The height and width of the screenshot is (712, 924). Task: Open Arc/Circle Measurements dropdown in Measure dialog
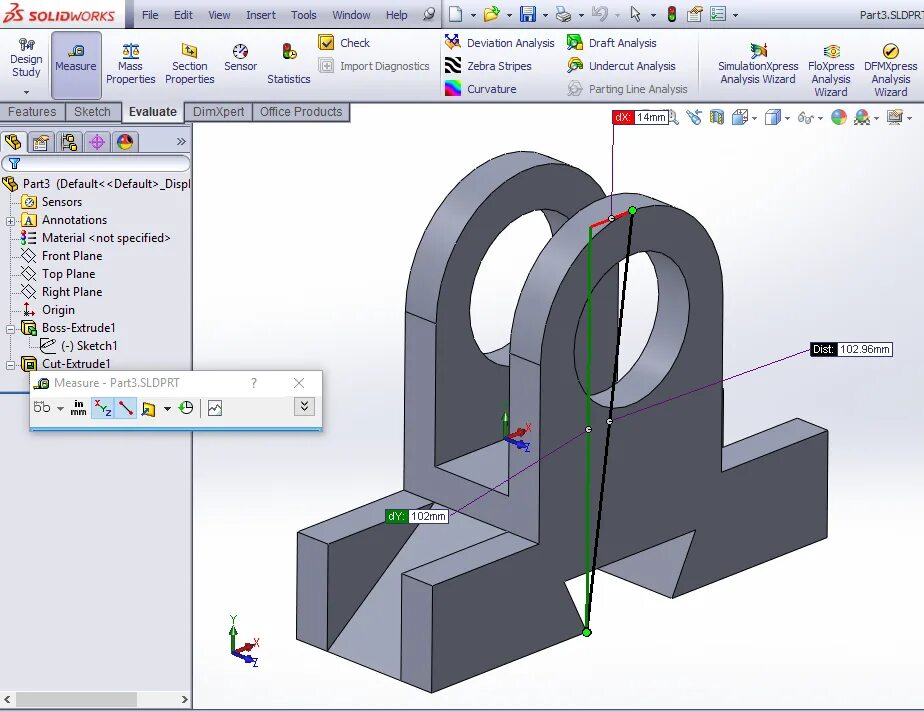coord(60,408)
